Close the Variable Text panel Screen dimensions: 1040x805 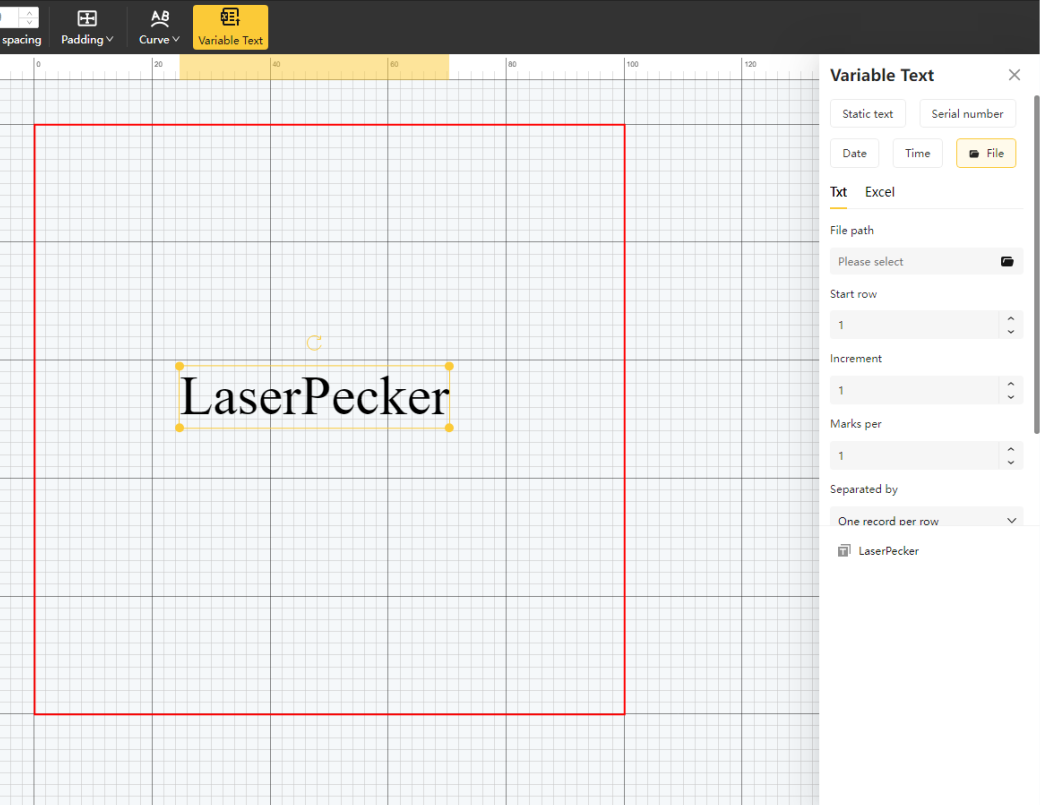1014,74
